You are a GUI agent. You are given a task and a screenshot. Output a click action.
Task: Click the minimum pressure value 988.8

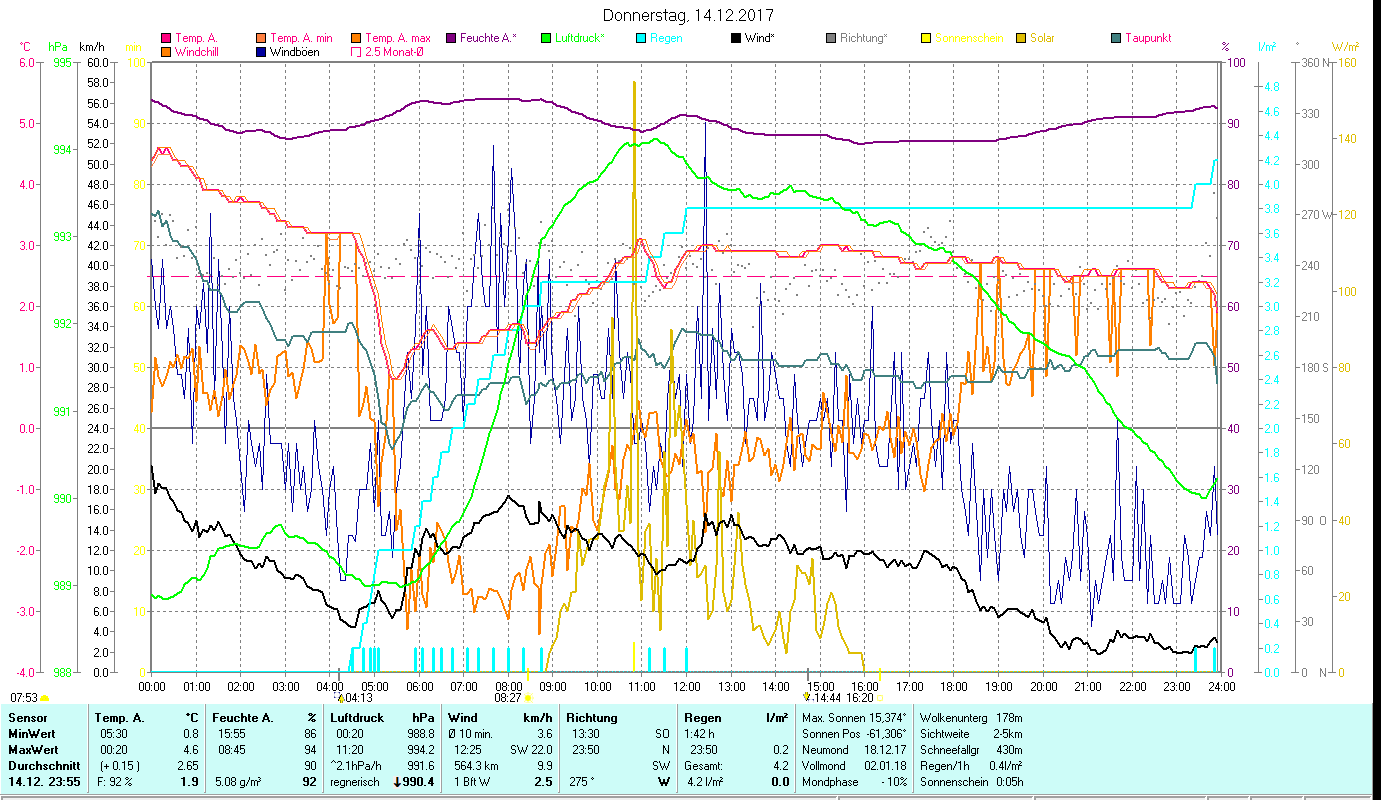(421, 735)
